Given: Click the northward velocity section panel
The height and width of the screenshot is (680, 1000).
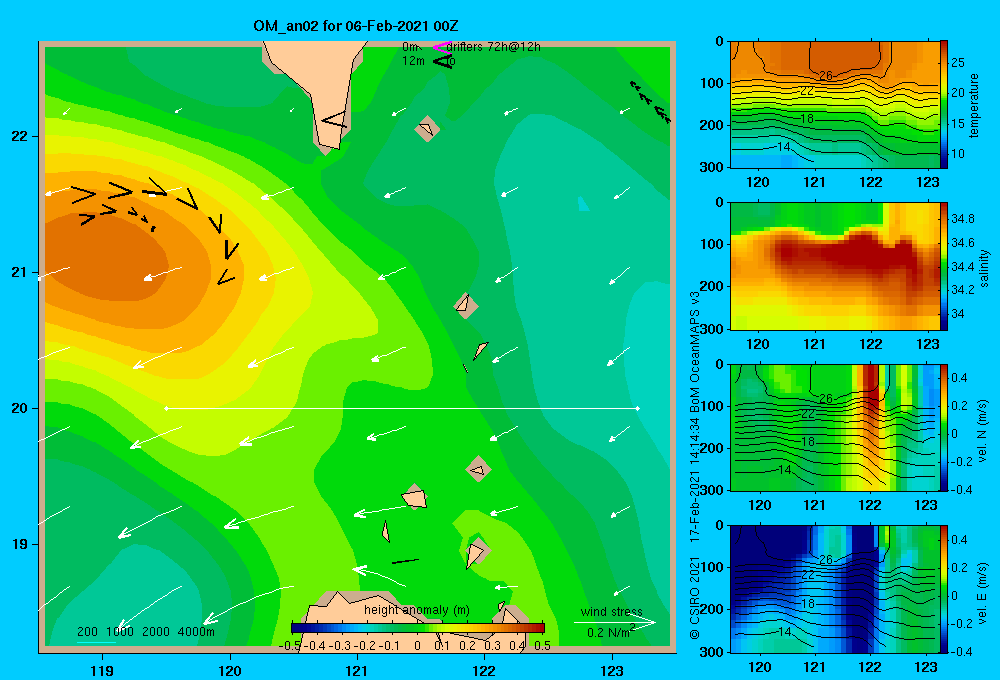Looking at the screenshot, I should click(835, 428).
